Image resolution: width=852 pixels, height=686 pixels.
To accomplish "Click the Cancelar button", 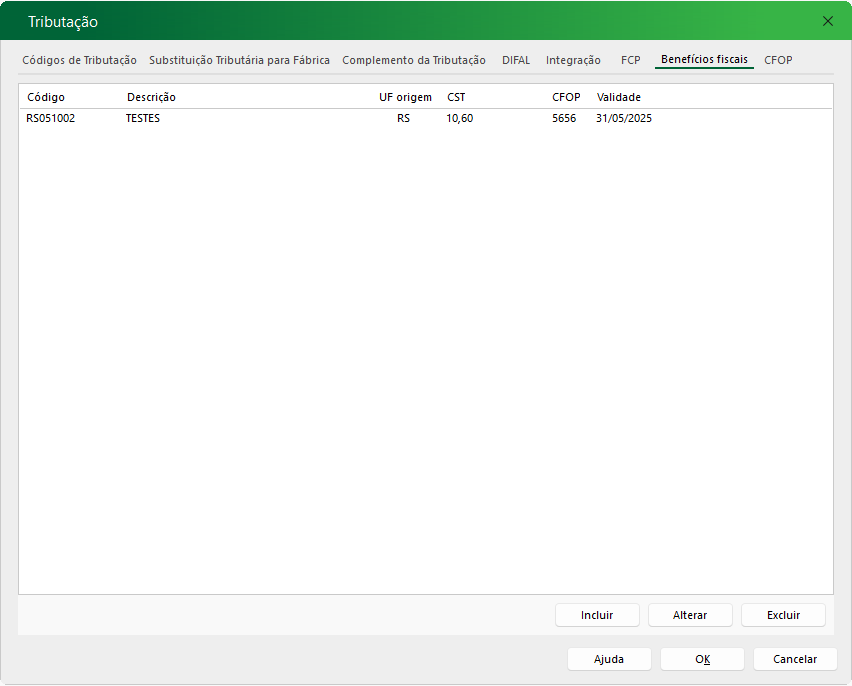I will point(795,659).
